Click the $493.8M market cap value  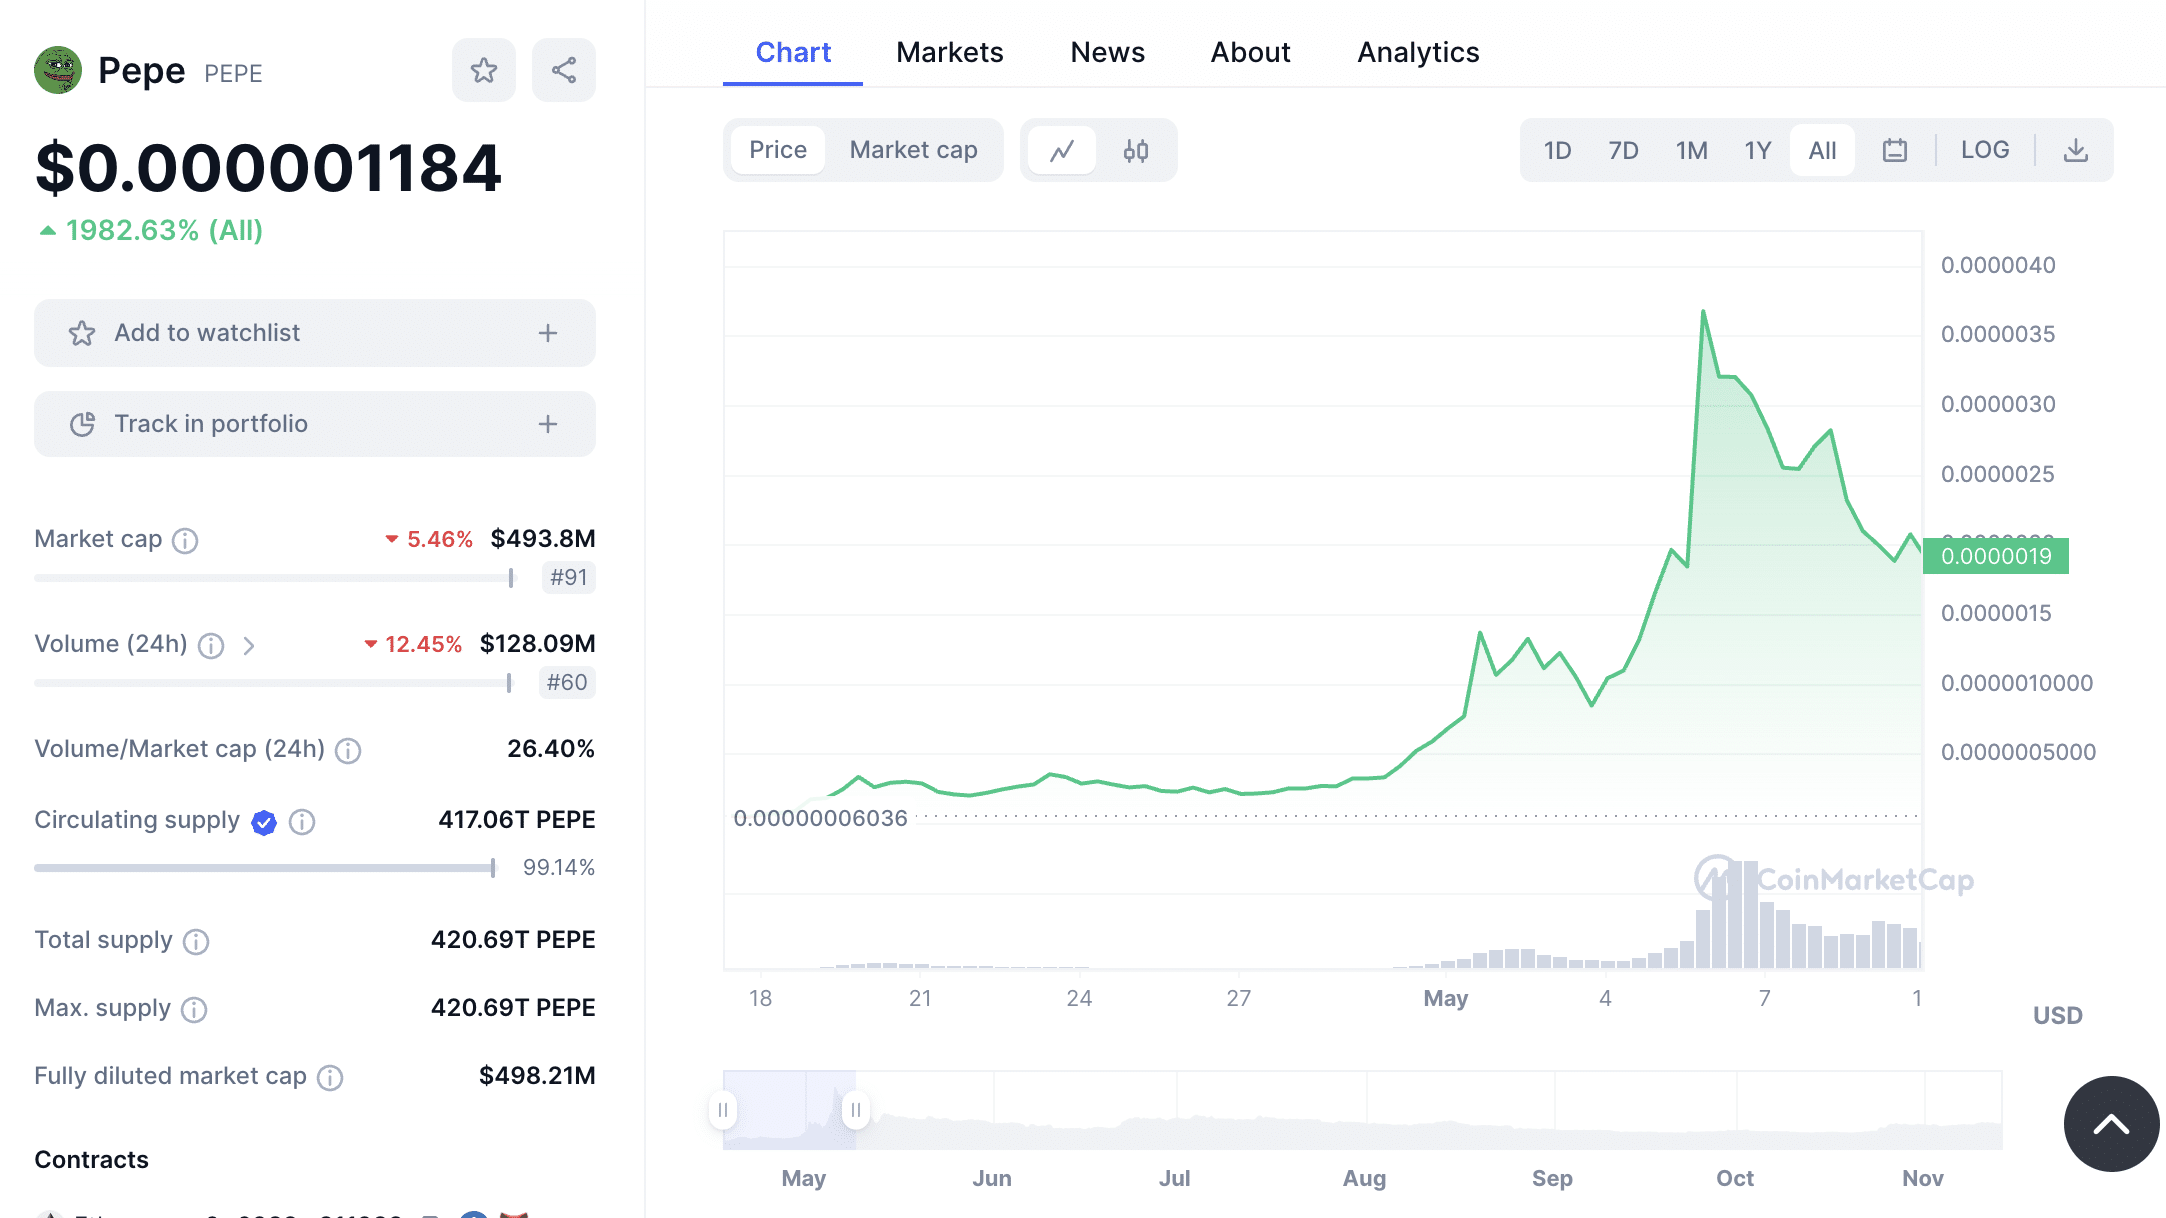coord(542,538)
